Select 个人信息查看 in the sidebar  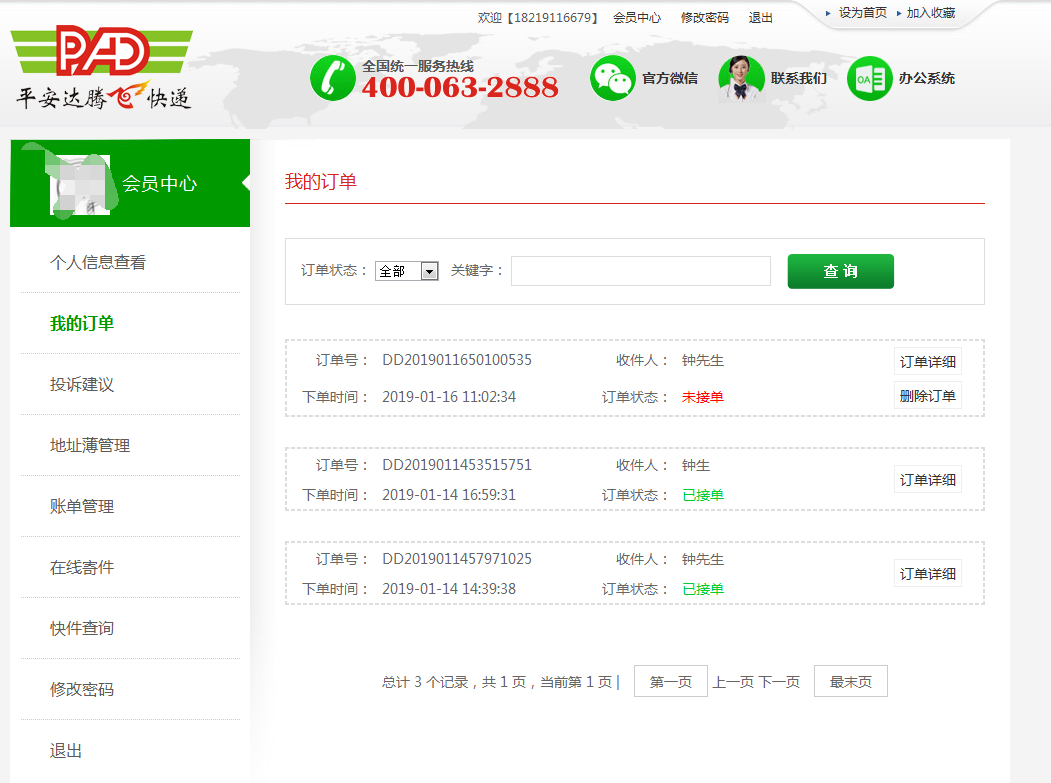point(98,263)
